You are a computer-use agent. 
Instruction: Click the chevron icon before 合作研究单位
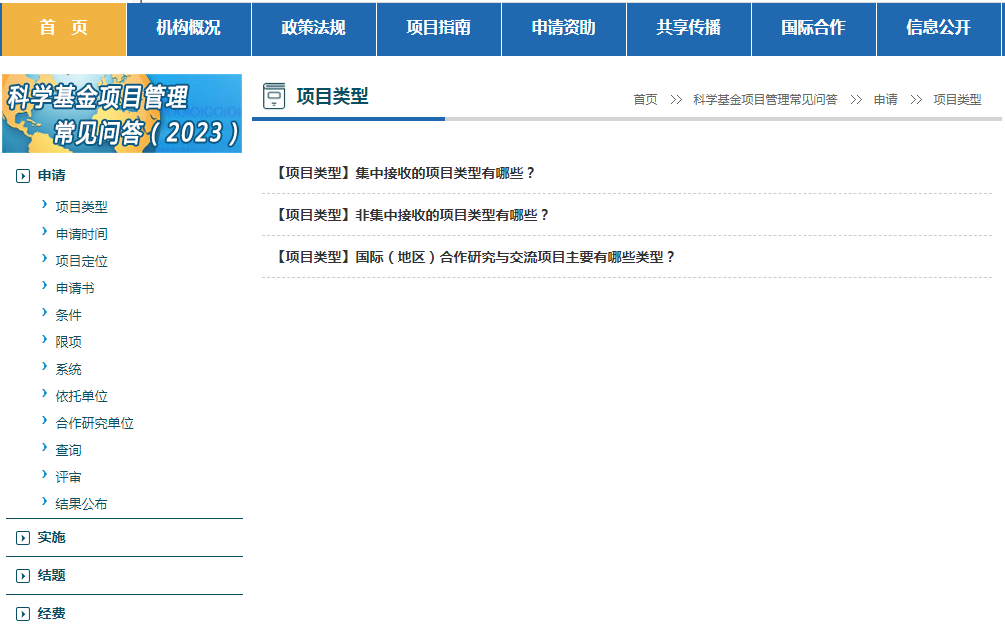tap(44, 422)
